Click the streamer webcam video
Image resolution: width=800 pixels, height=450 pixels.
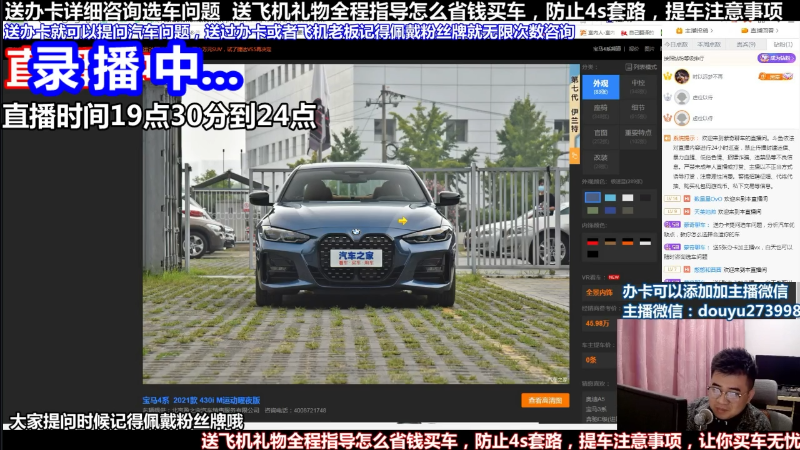pyautogui.click(x=708, y=376)
